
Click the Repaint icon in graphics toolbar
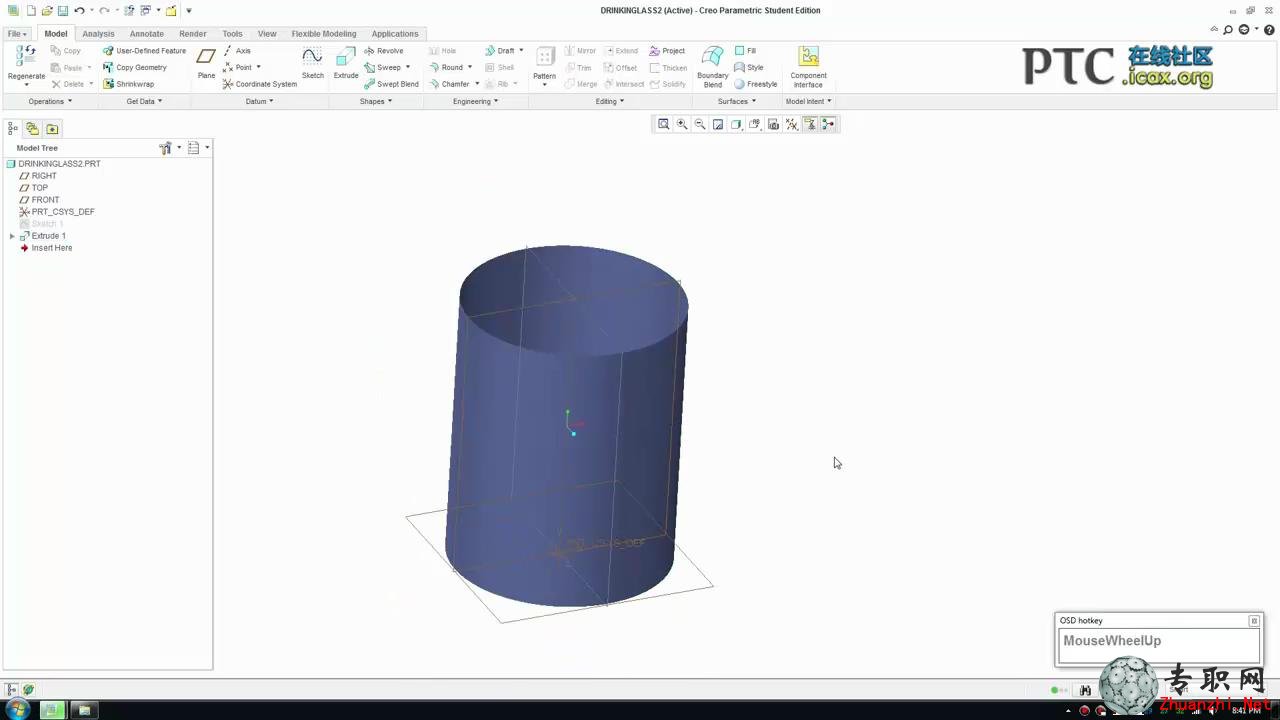pos(718,124)
